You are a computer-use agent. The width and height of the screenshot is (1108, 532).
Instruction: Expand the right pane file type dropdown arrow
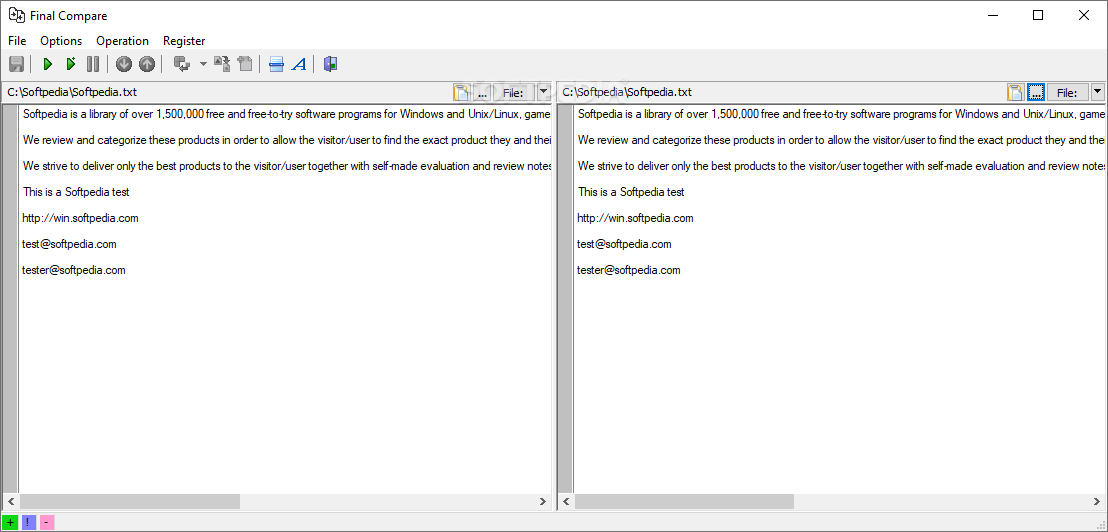point(1097,92)
